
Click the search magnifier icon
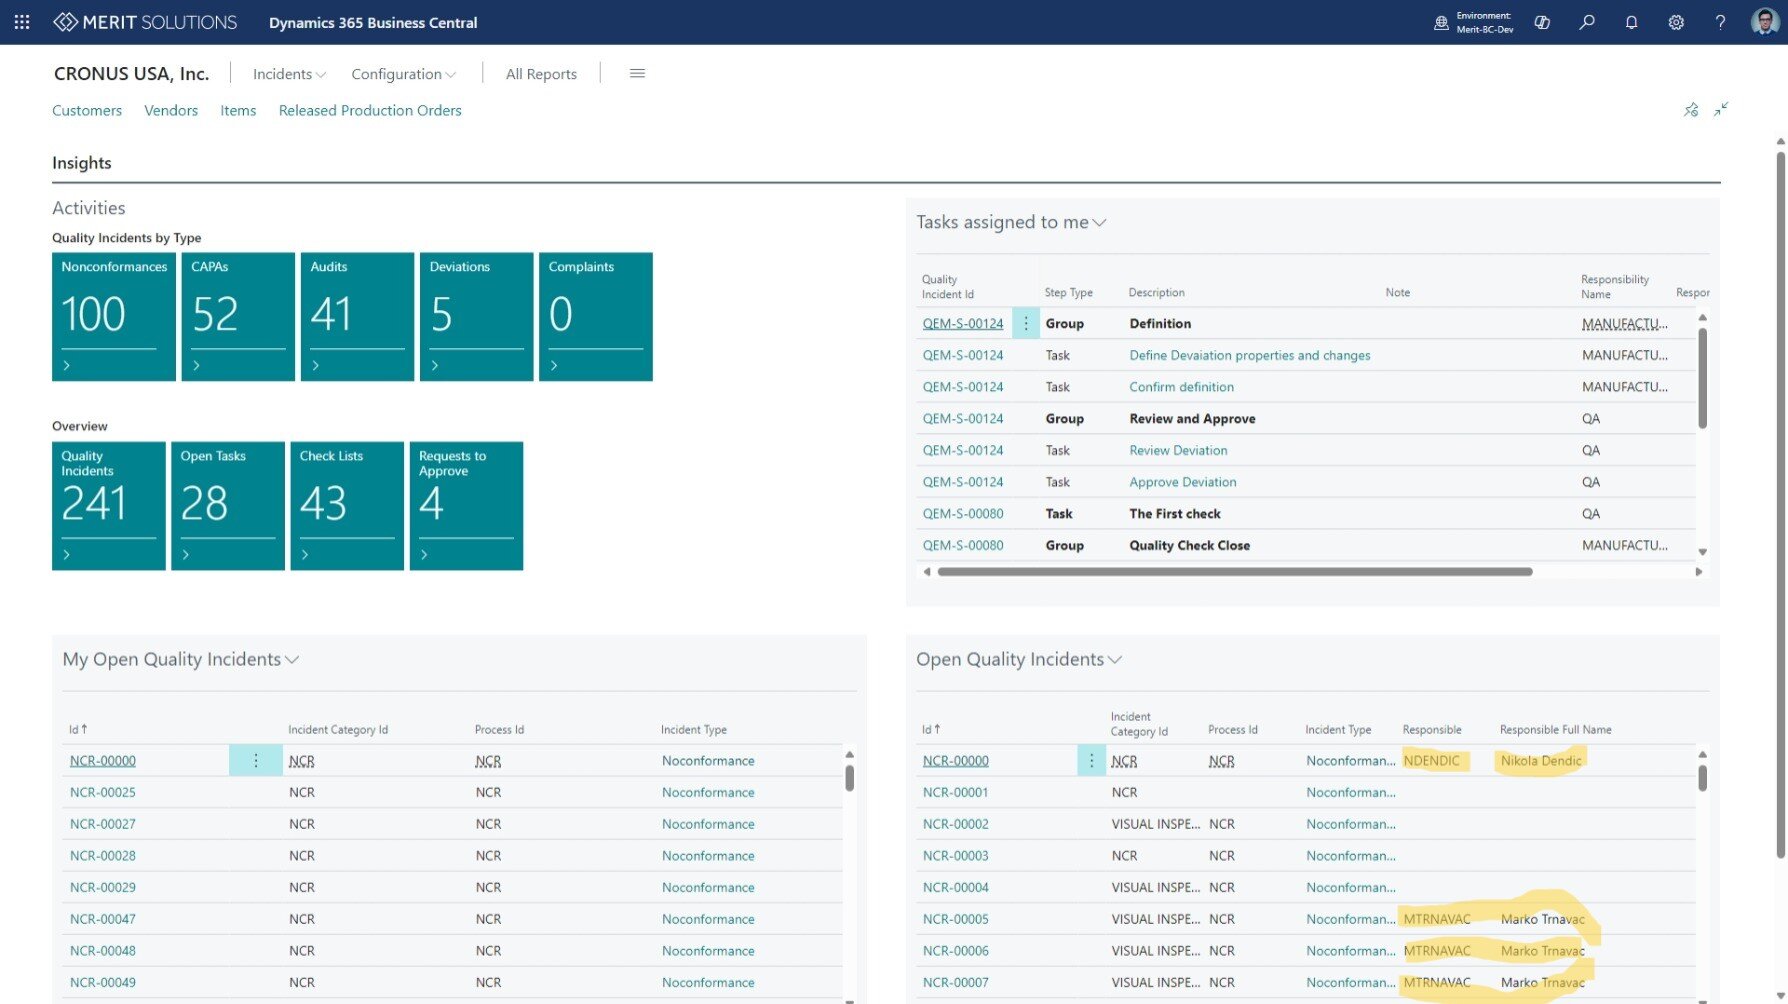click(x=1587, y=22)
